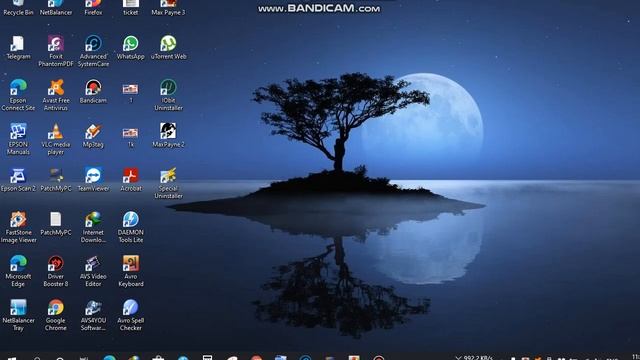Select the uTorrent Web icon
Viewport: 640px width, 360px height.
168,44
